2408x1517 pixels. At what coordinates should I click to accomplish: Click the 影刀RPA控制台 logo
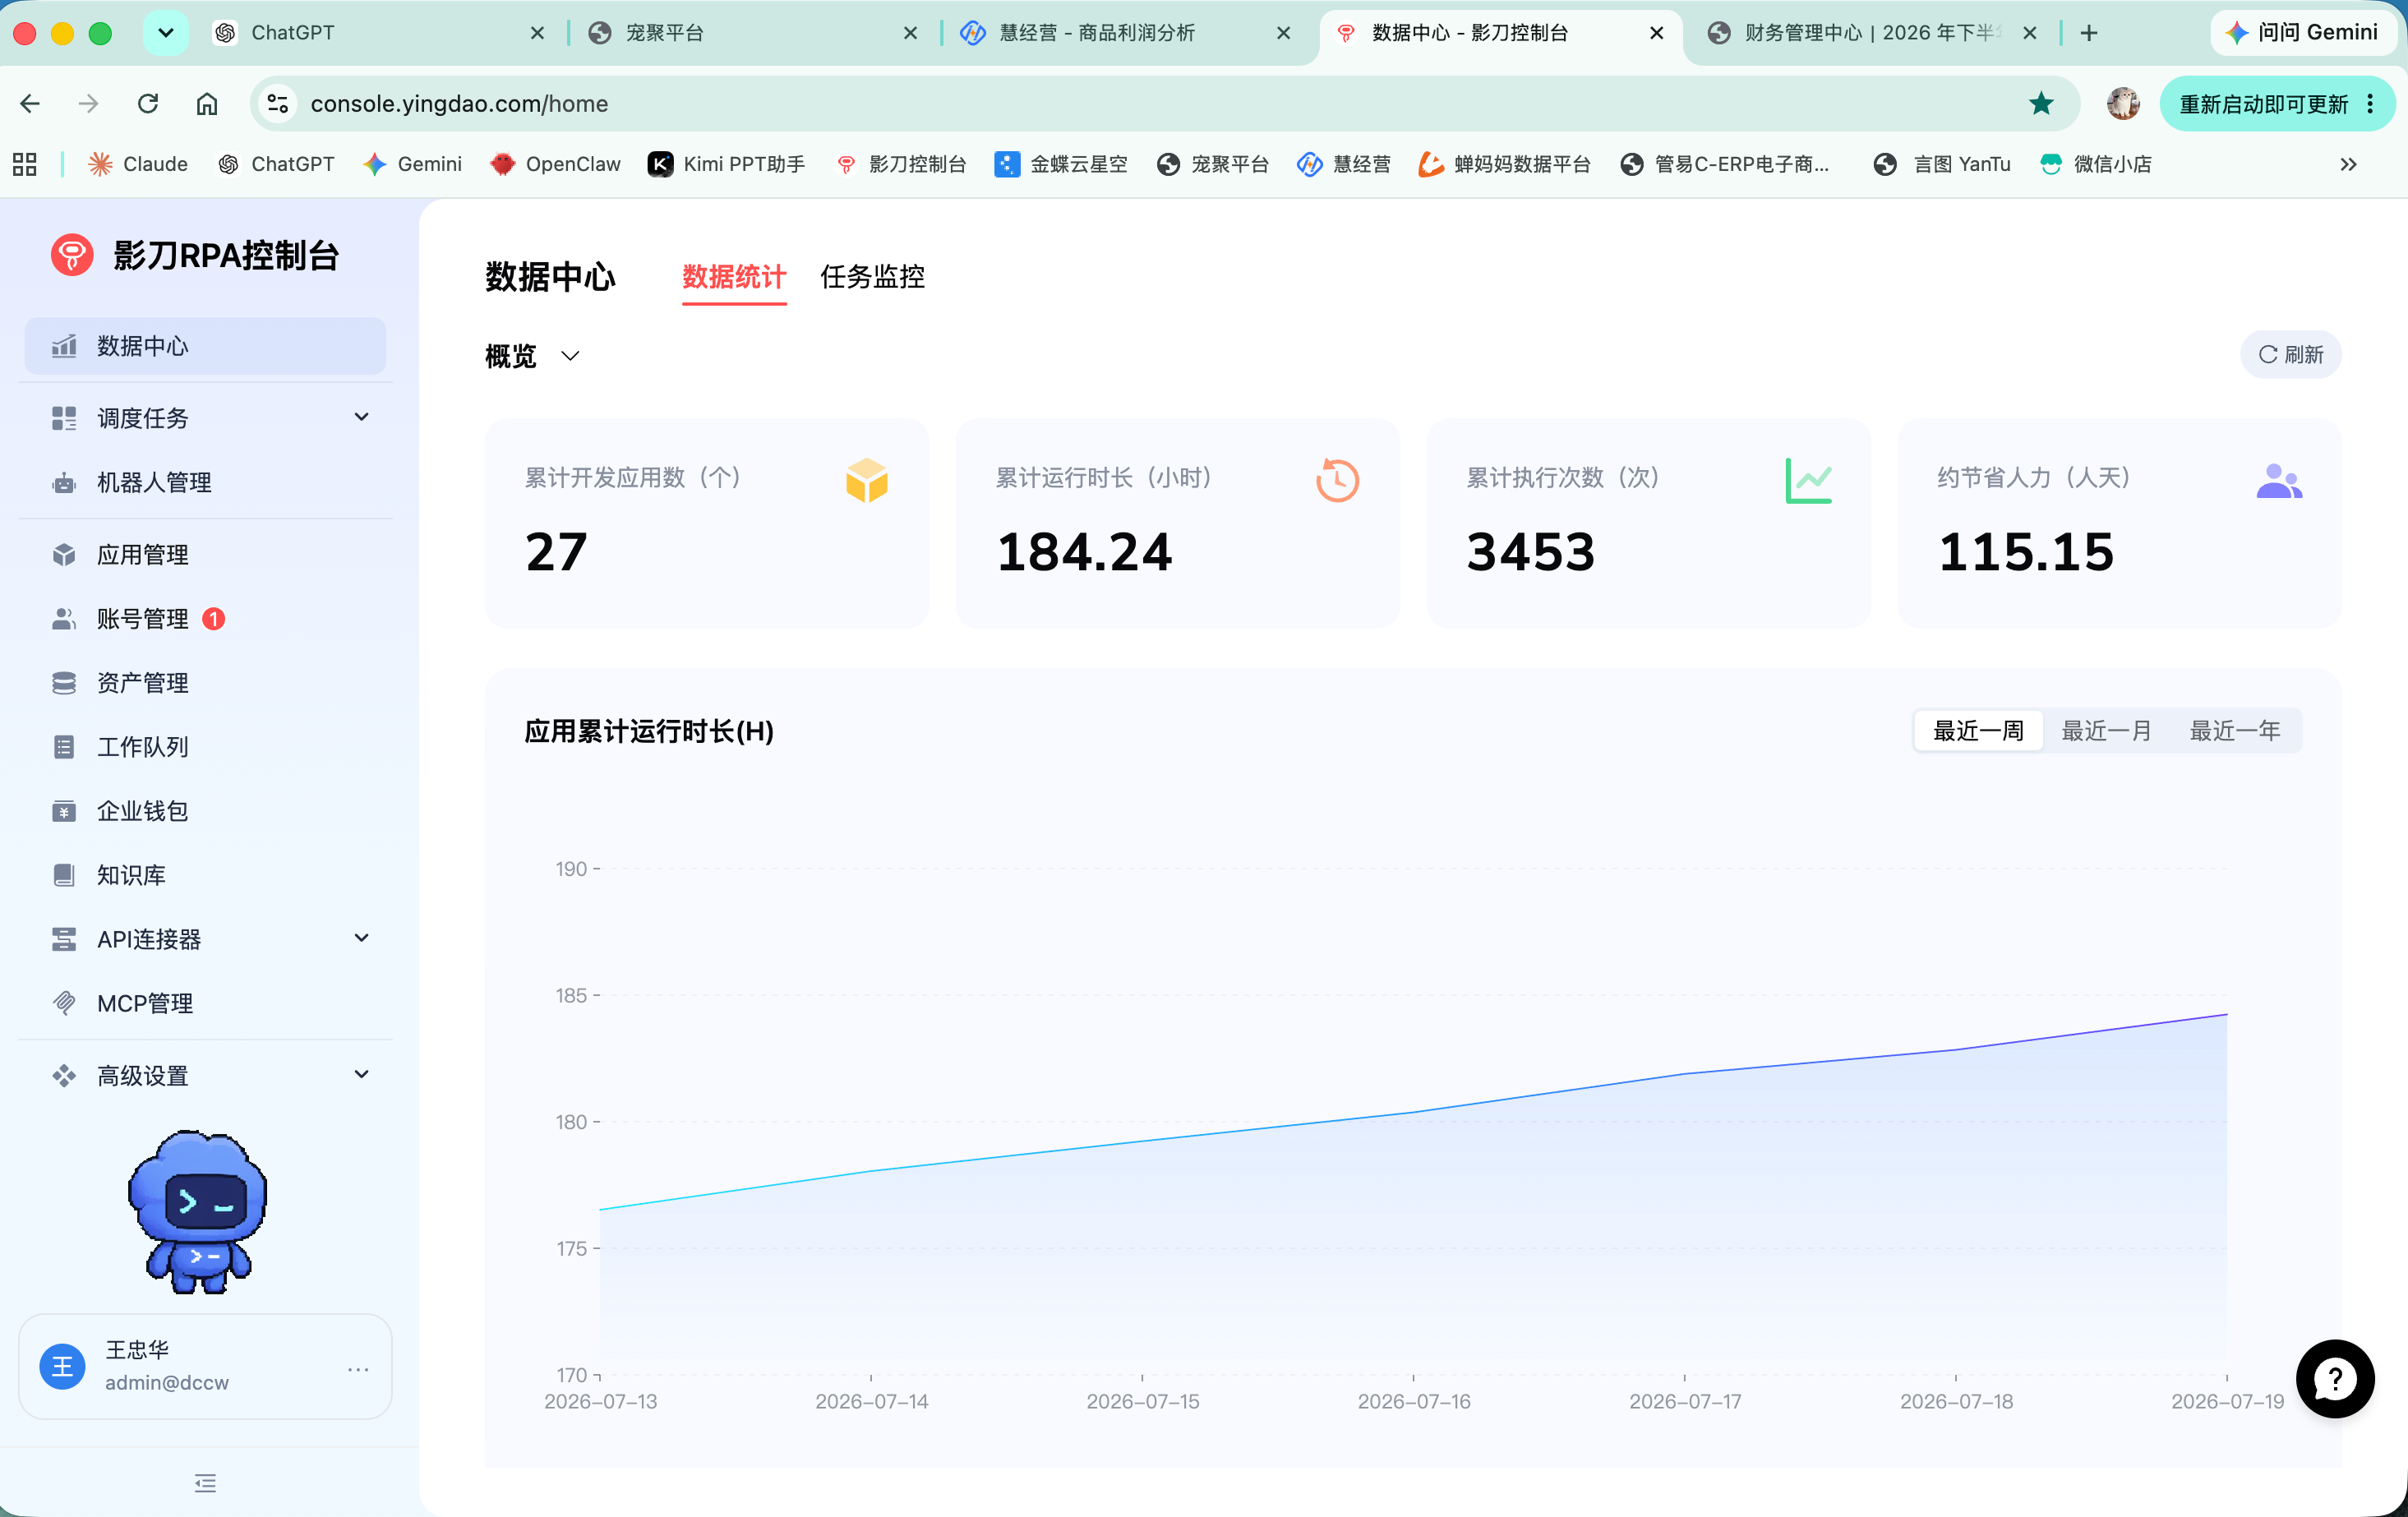72,255
